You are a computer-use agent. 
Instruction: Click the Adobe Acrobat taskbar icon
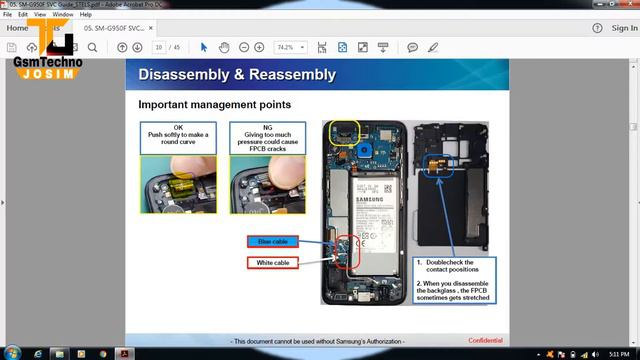click(x=124, y=354)
